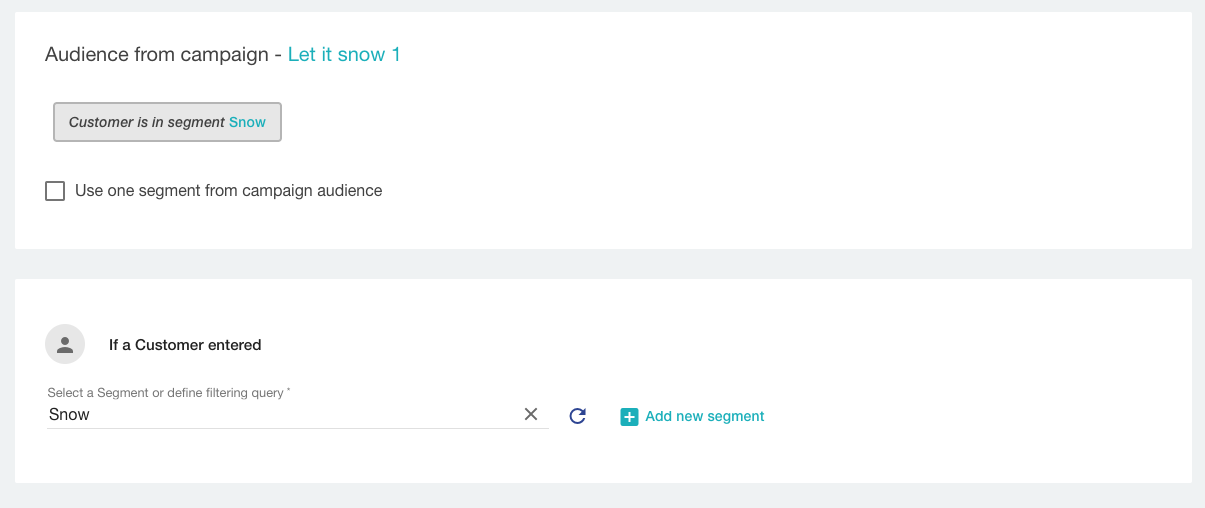Click the customer avatar icon
The height and width of the screenshot is (508, 1205).
tap(65, 345)
